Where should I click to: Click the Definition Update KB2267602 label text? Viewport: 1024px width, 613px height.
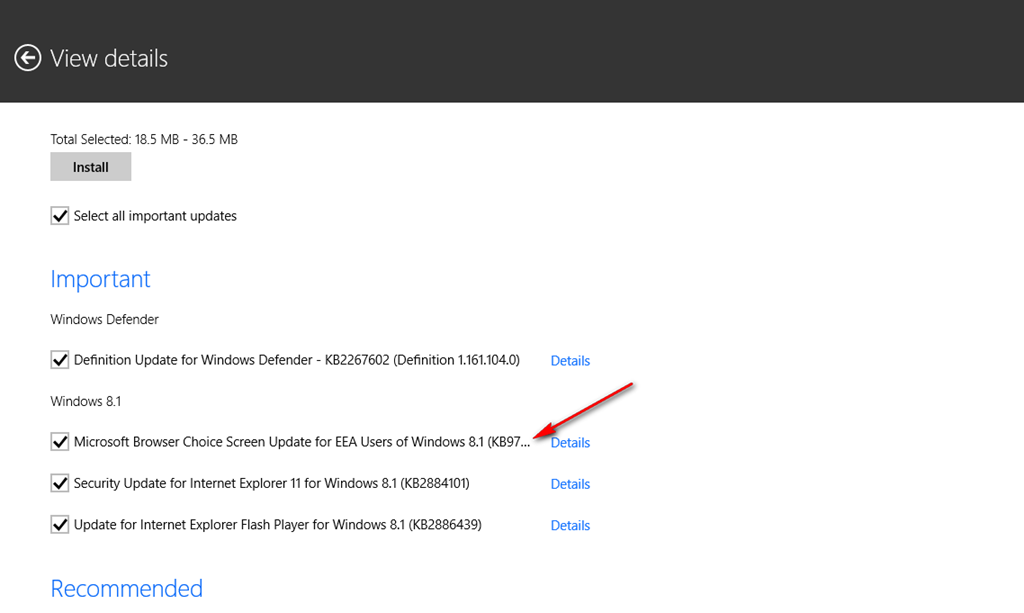297,360
